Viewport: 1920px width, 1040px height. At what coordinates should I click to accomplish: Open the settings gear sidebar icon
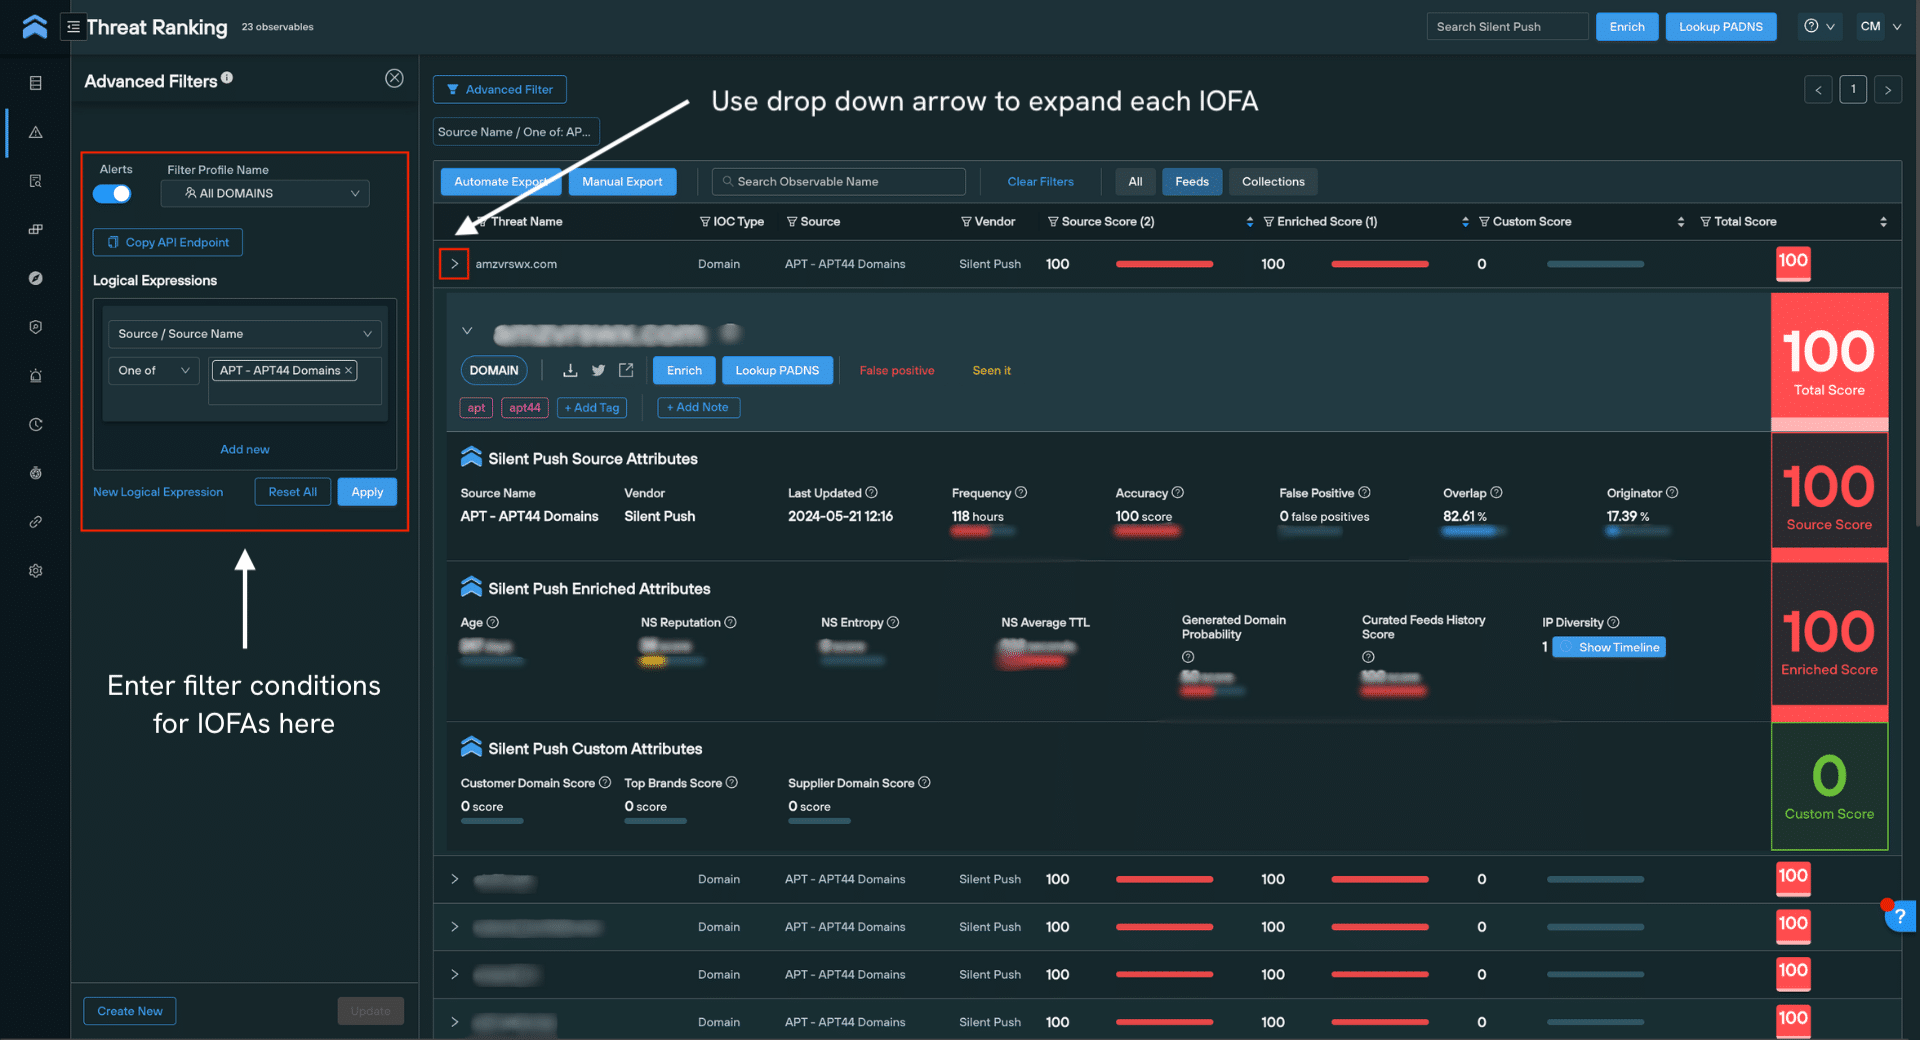coord(36,571)
